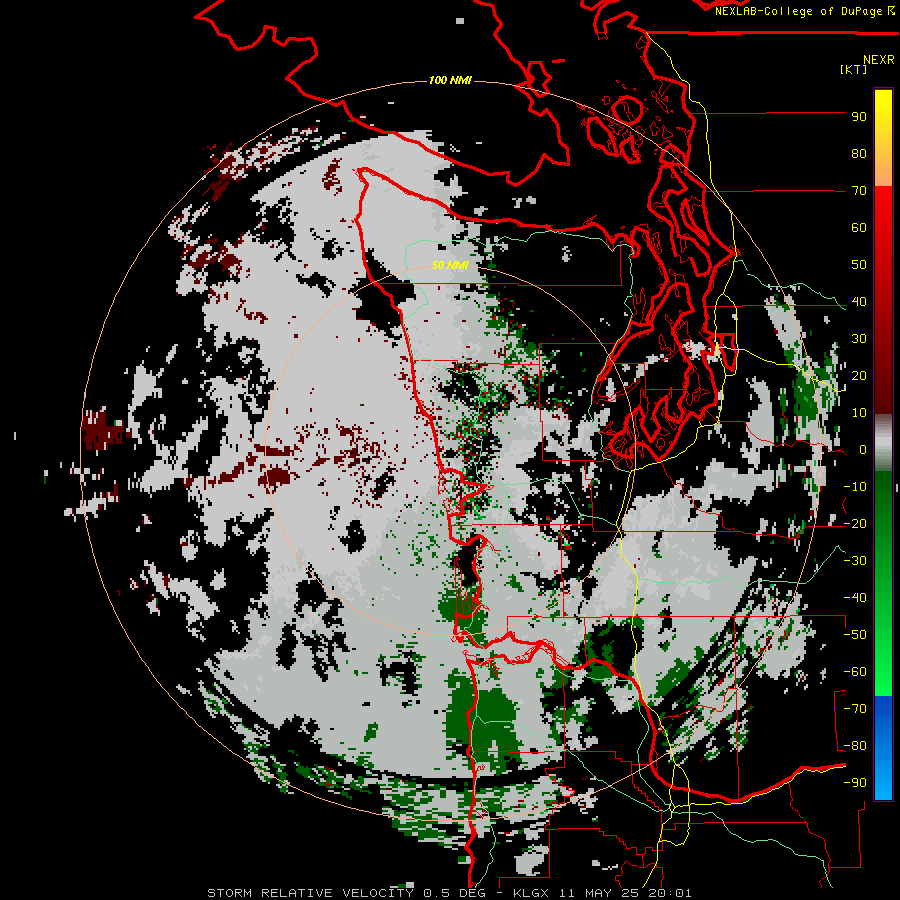Click the positive 10 legend value
The image size is (900, 900).
pos(859,413)
